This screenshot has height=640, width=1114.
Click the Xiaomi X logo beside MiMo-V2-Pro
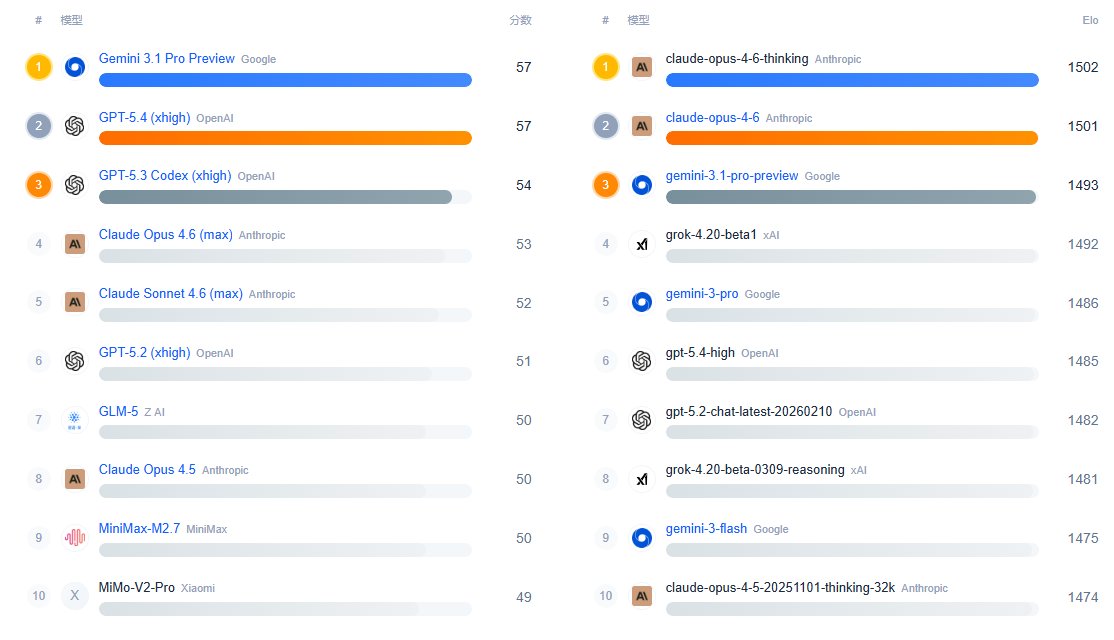point(74,596)
